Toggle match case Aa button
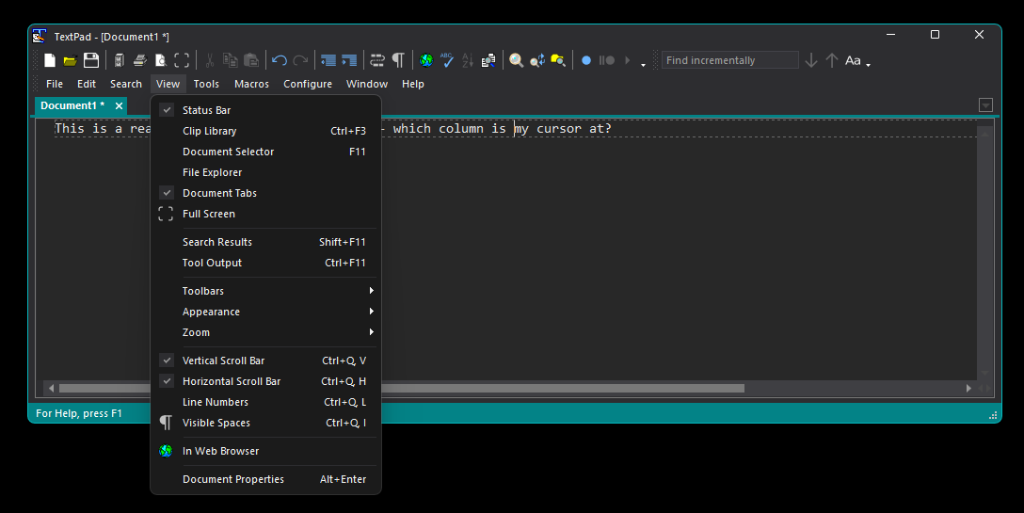Screen dimensions: 1024x513 853,60
